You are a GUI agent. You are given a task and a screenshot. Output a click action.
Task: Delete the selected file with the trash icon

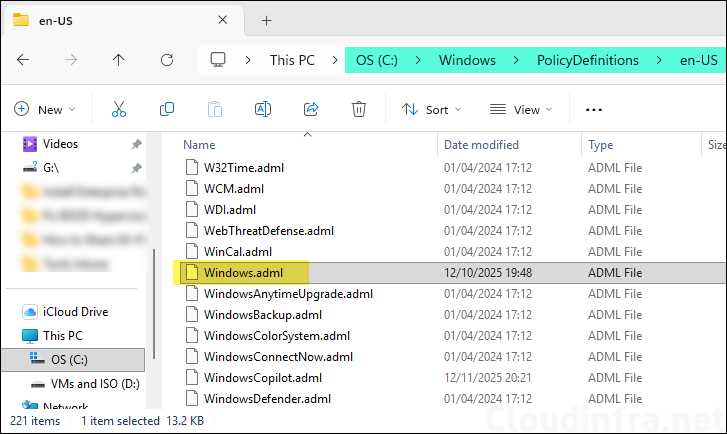click(x=359, y=109)
